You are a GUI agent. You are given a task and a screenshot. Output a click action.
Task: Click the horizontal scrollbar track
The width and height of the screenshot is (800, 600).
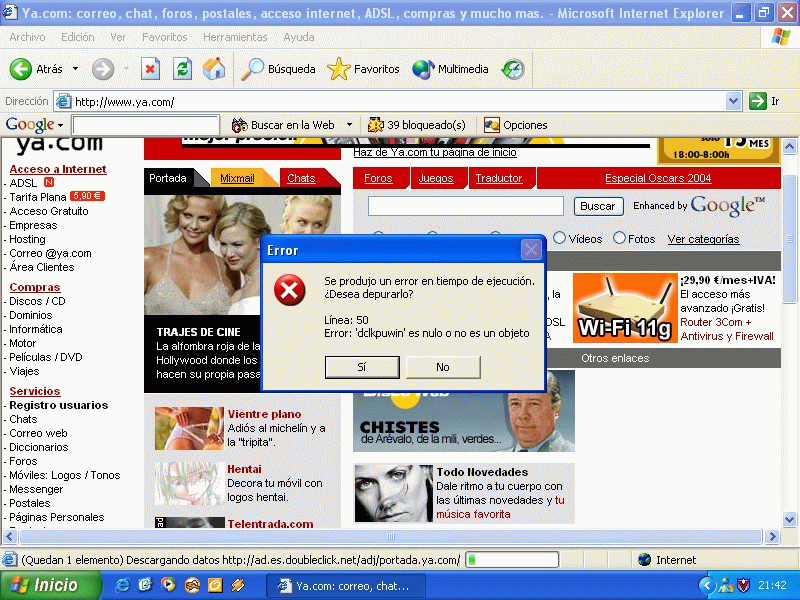pos(391,537)
